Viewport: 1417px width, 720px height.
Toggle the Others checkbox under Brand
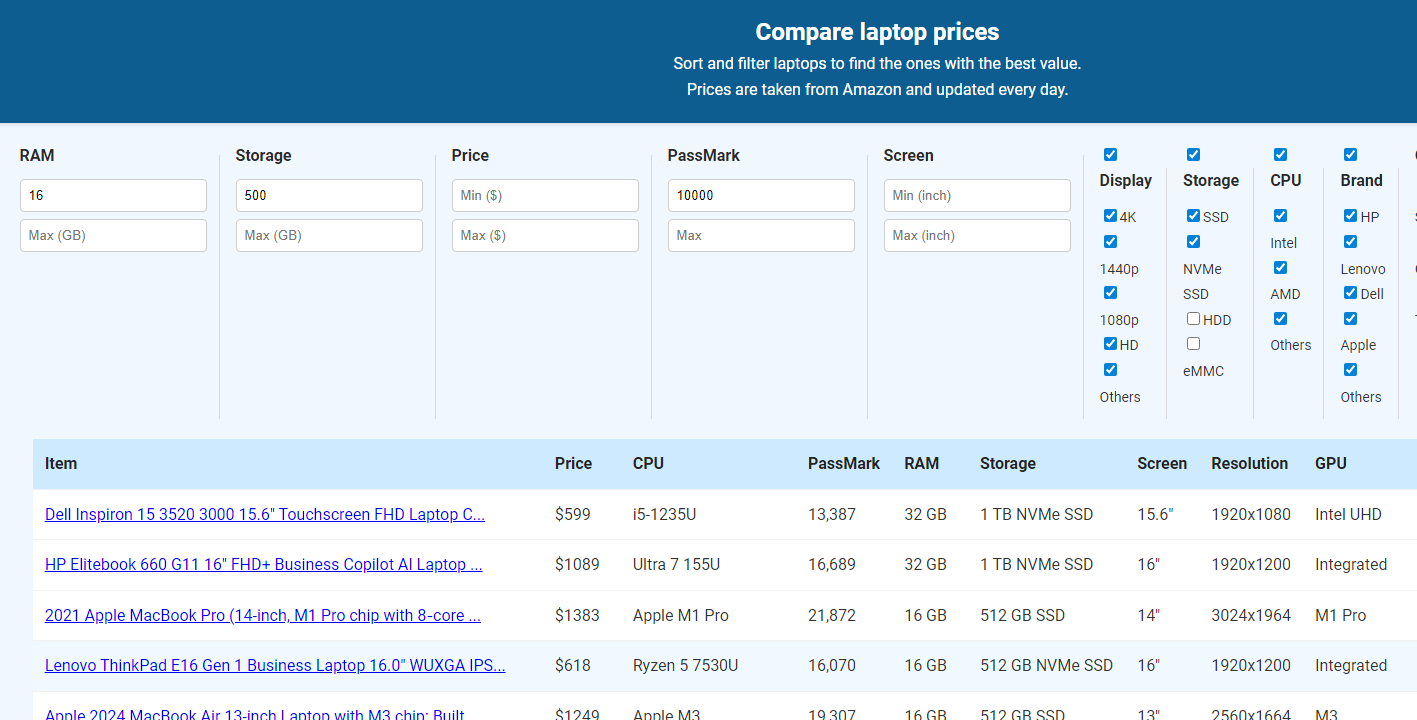[x=1350, y=369]
